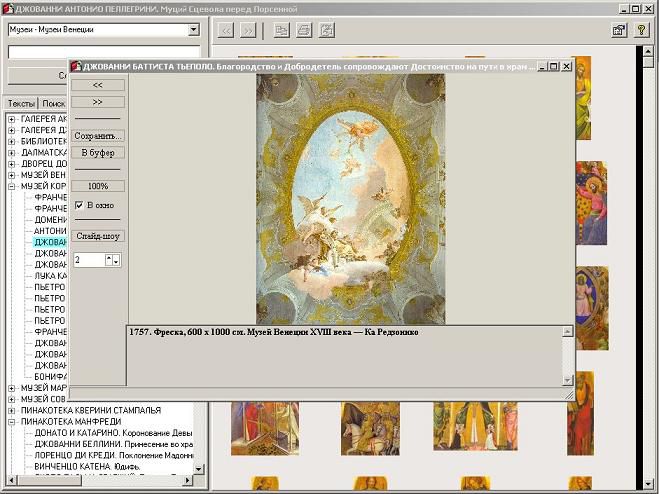659x494 pixels.
Task: Click the main toolbar back arrows button
Action: click(227, 30)
